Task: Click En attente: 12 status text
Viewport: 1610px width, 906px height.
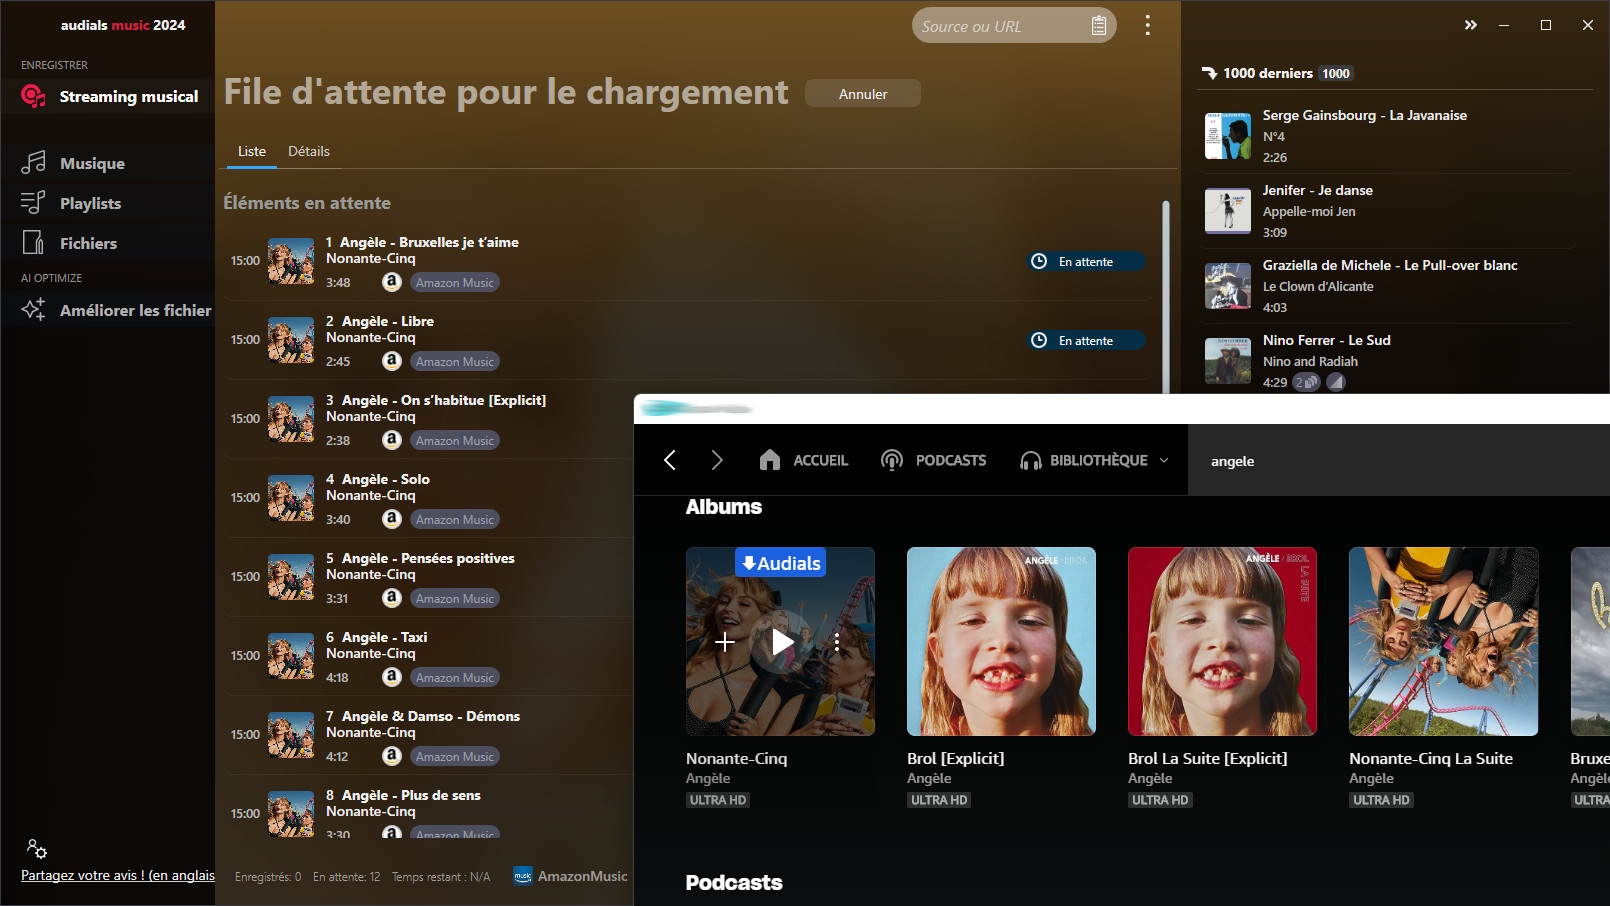Action: (x=346, y=877)
